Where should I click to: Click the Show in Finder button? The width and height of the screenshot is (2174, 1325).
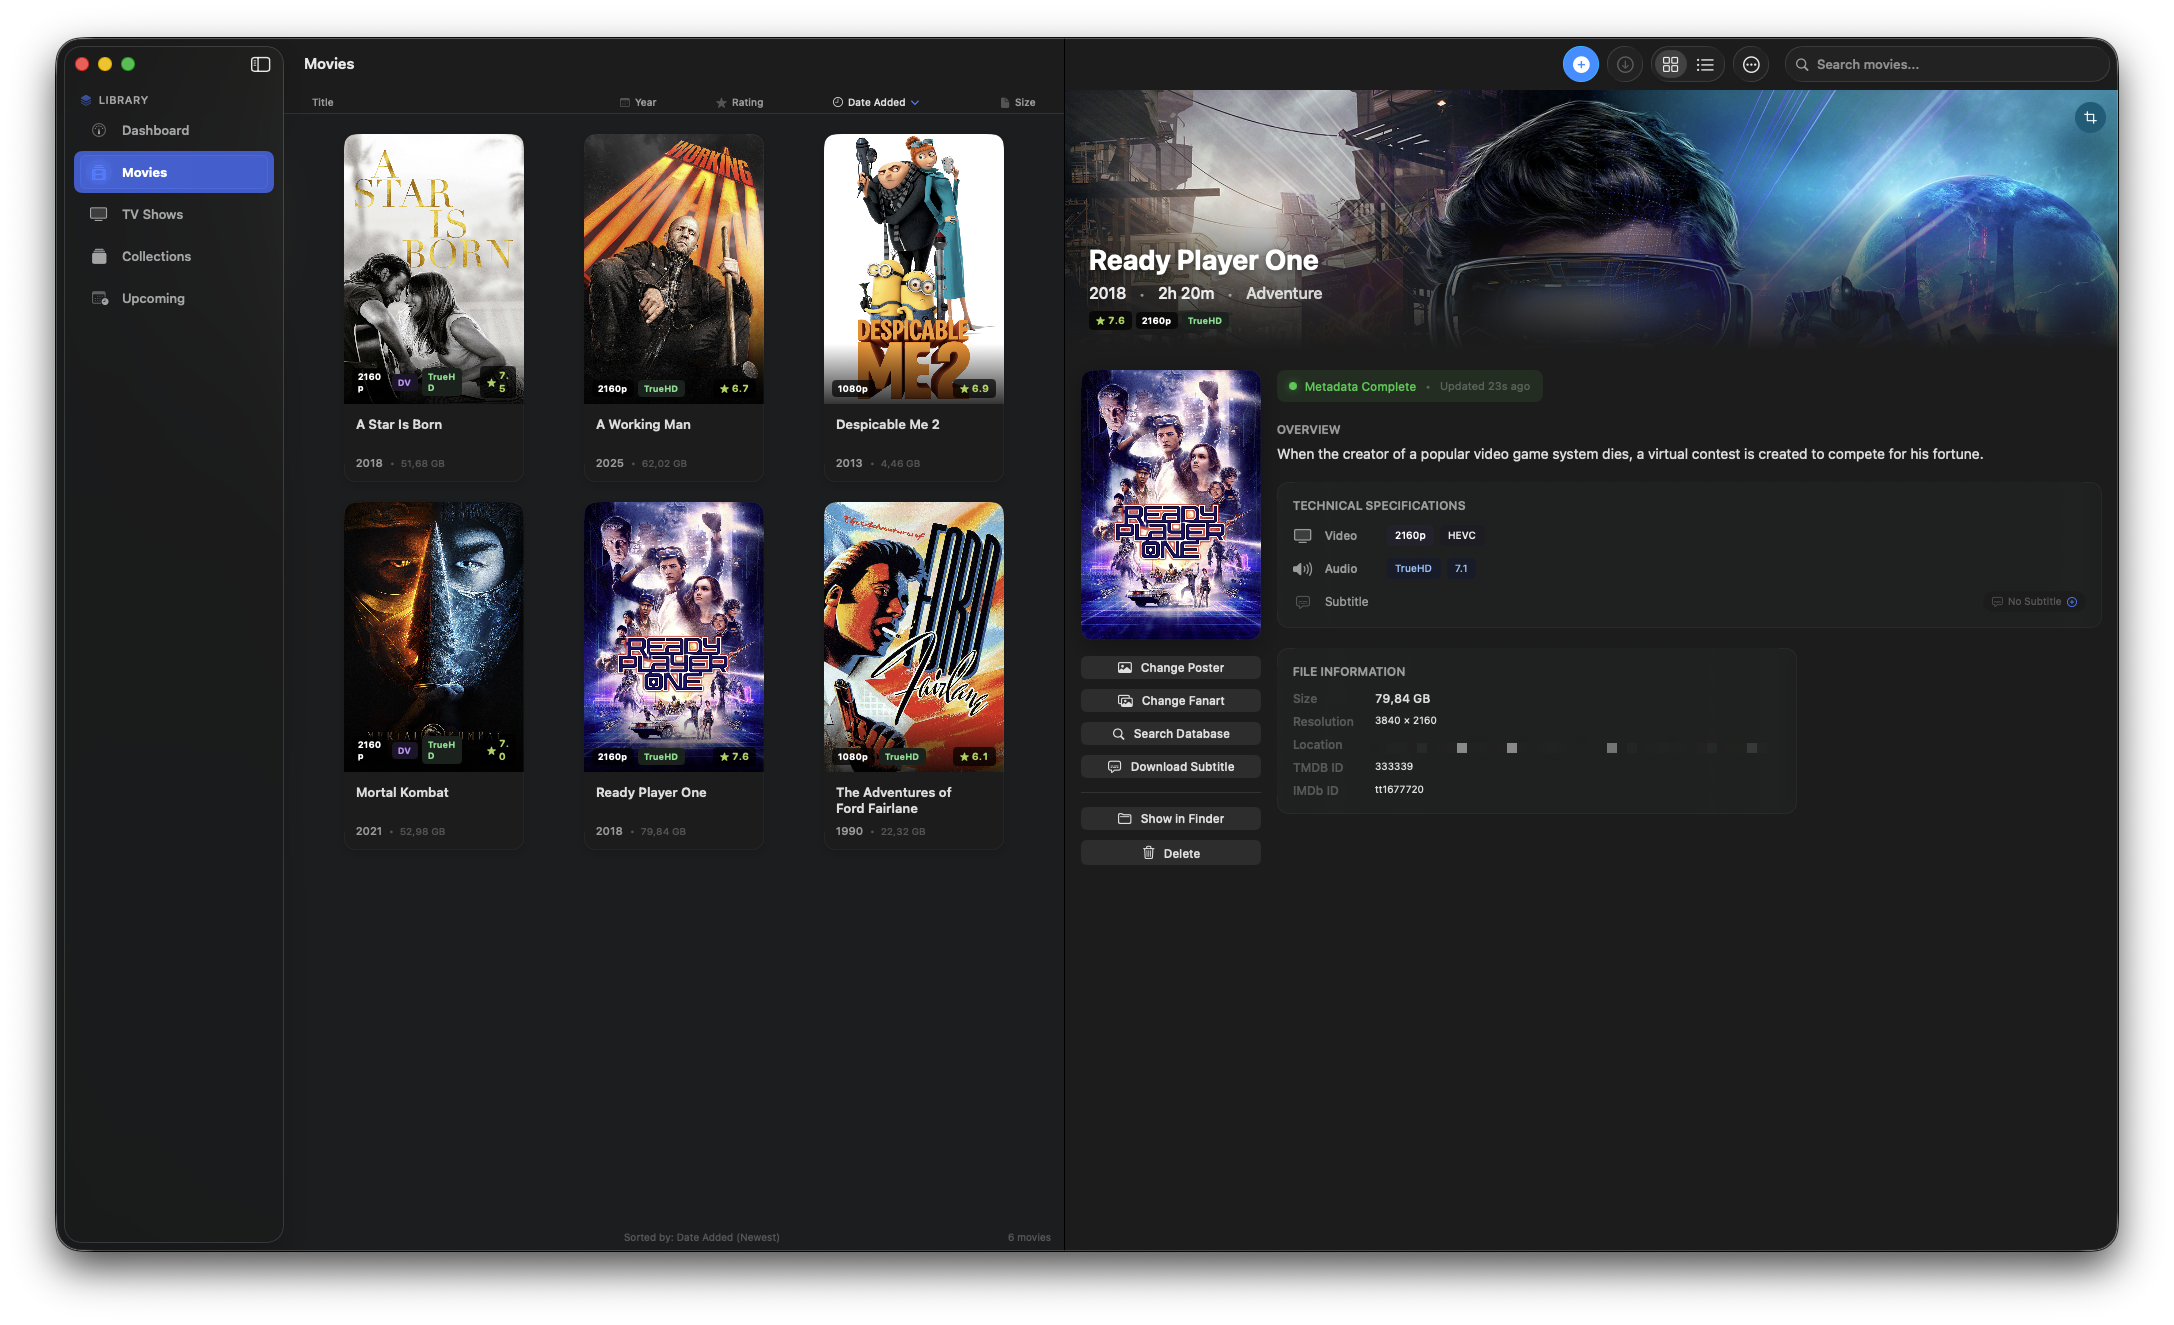pyautogui.click(x=1170, y=818)
